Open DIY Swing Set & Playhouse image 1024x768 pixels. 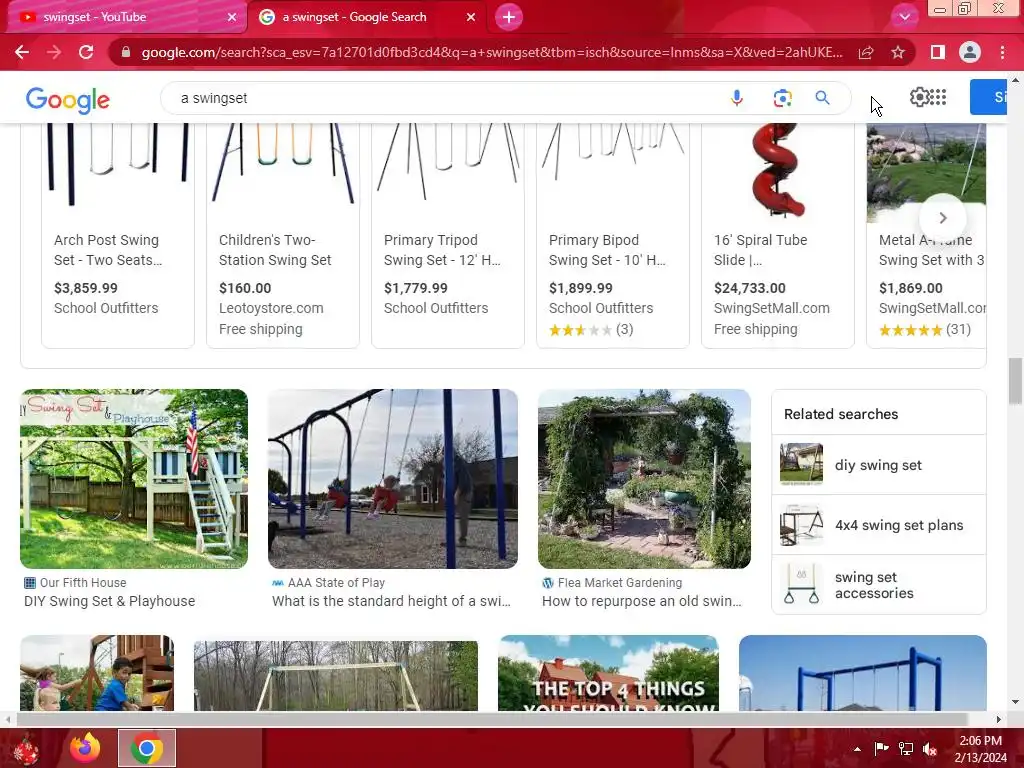tap(134, 479)
